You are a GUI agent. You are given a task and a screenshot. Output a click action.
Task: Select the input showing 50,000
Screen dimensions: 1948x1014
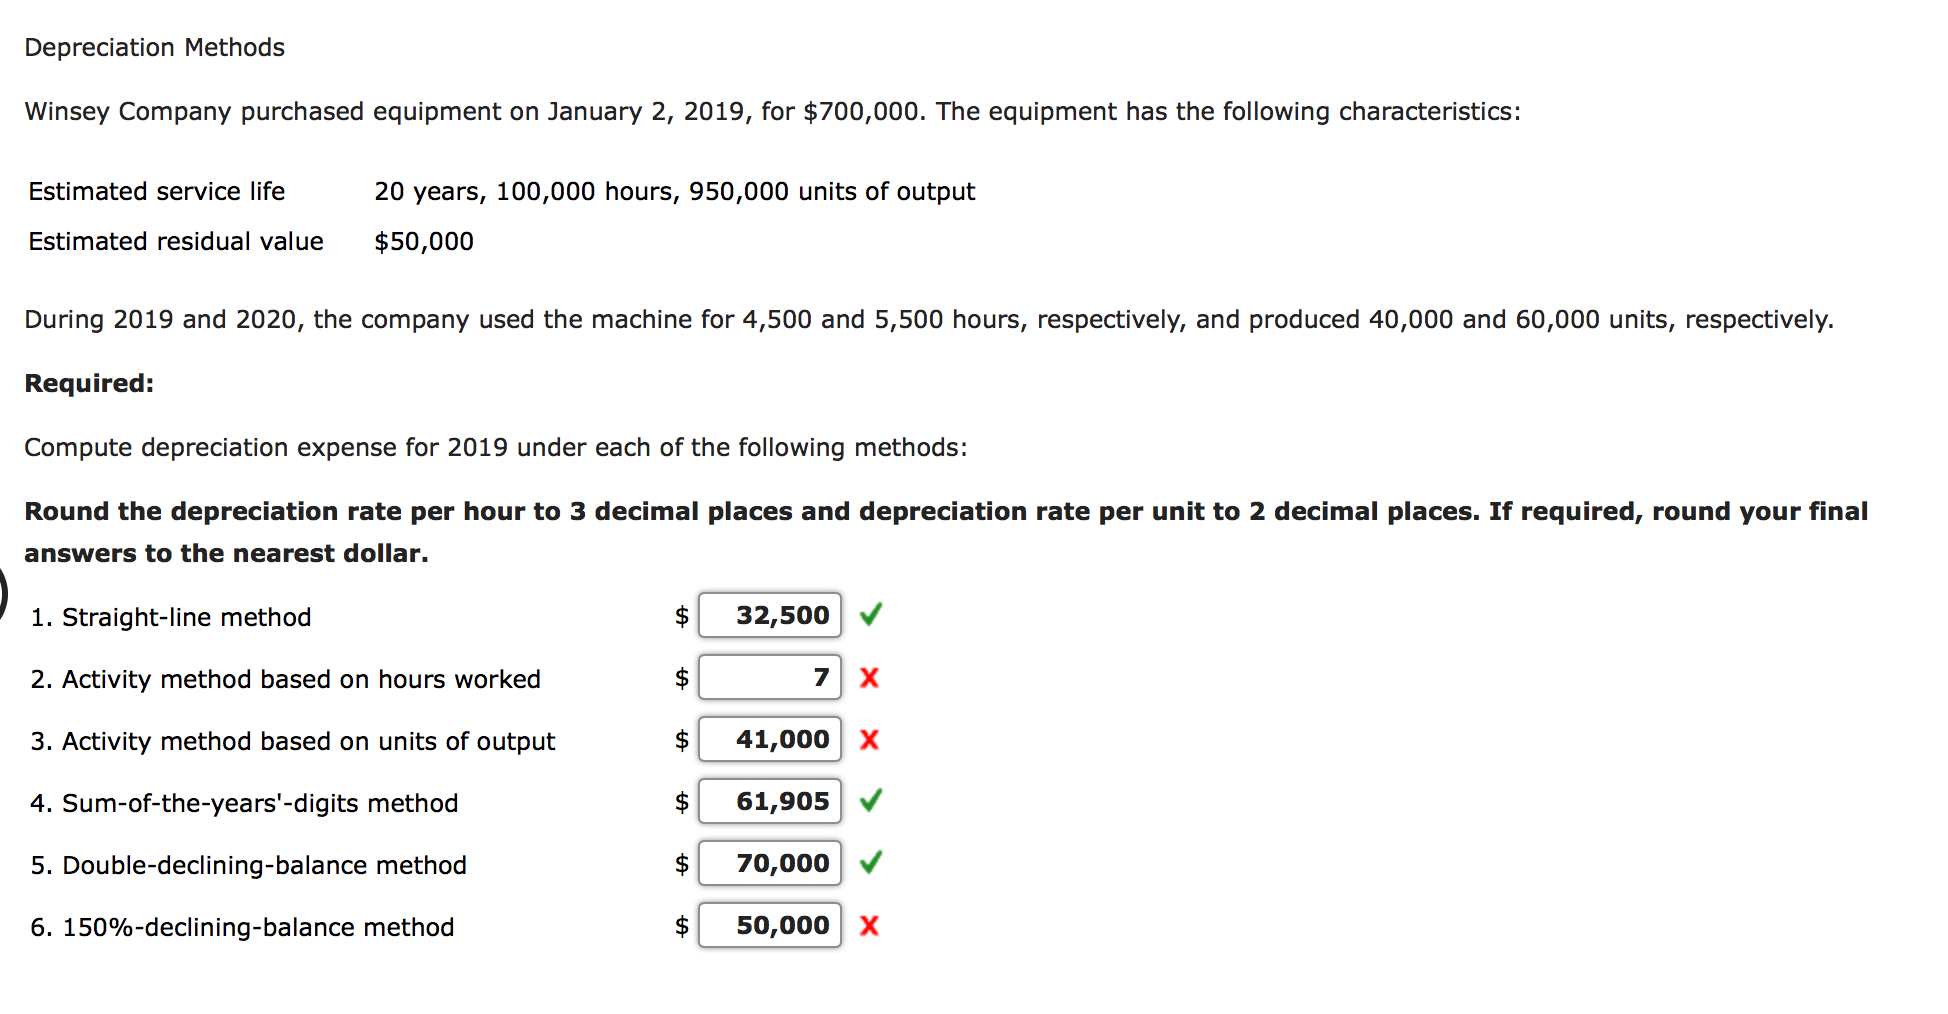click(x=770, y=926)
